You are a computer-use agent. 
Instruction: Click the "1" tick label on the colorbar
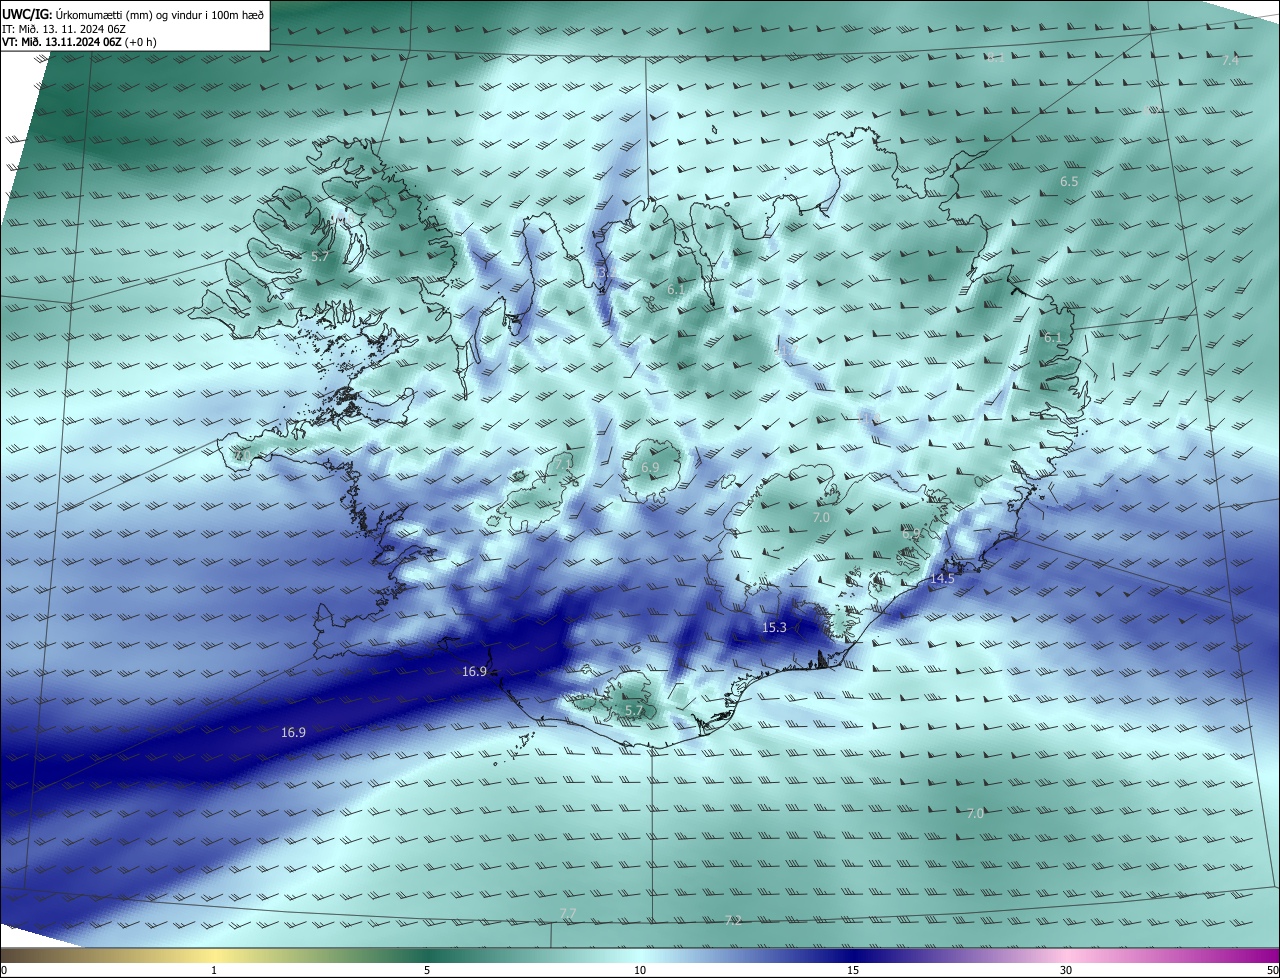[x=214, y=970]
